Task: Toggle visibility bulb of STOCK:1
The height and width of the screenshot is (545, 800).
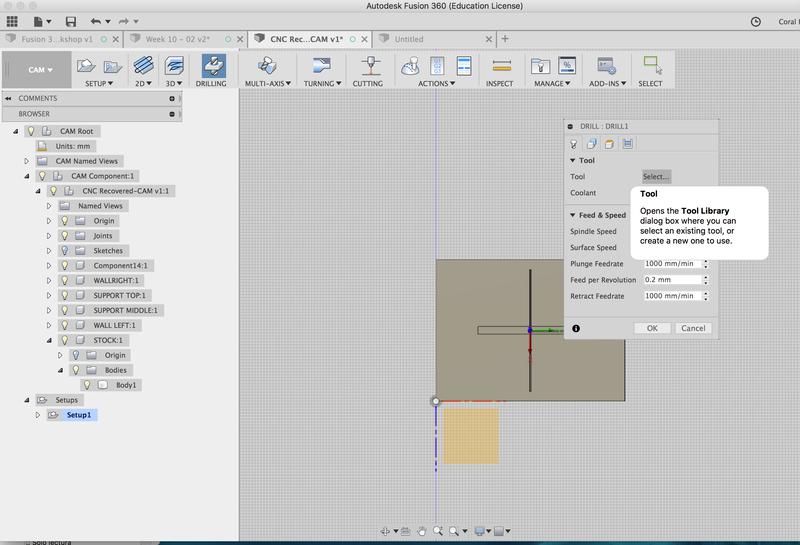Action: 65,340
